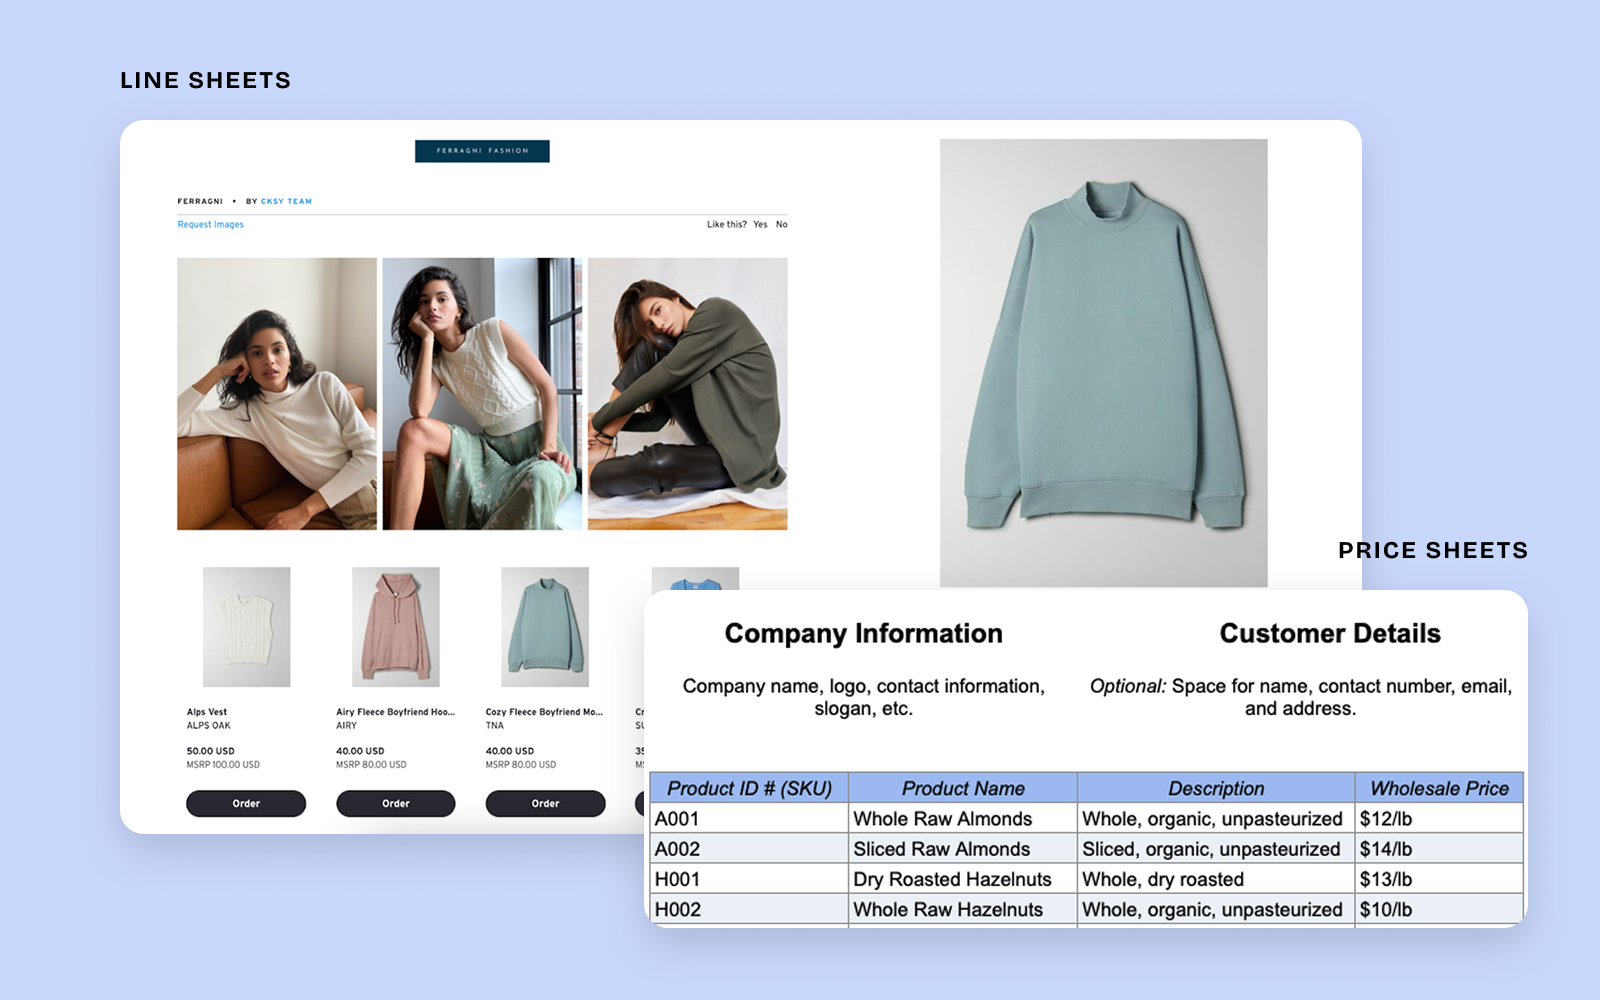Image resolution: width=1600 pixels, height=1000 pixels.
Task: Click 'MSRP 100.00 USD' text
Action: [223, 765]
